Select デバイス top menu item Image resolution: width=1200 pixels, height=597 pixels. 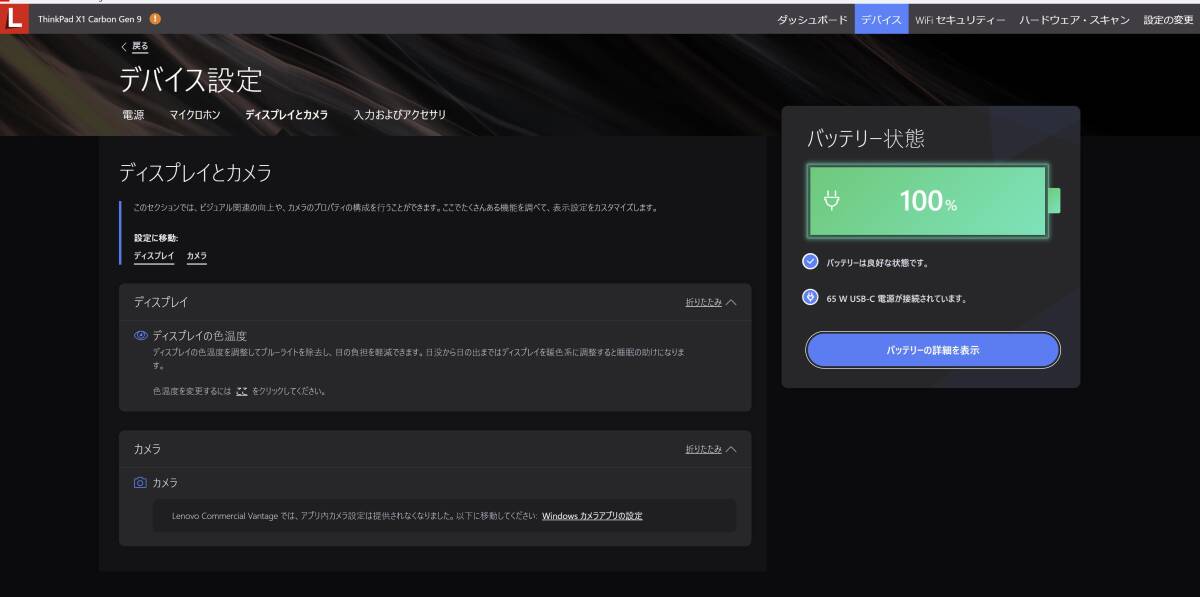[881, 19]
